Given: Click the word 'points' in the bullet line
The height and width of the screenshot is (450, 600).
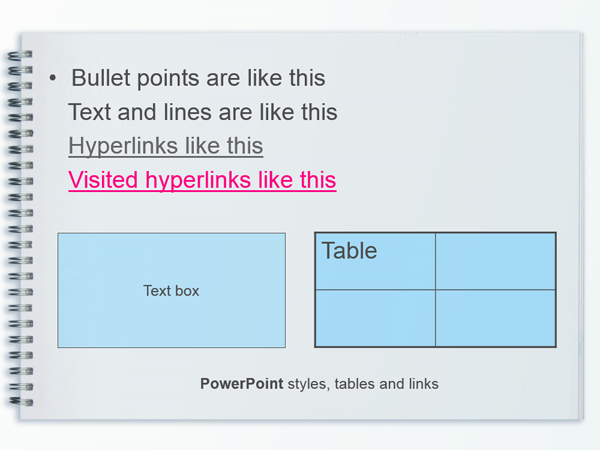Looking at the screenshot, I should (x=168, y=79).
